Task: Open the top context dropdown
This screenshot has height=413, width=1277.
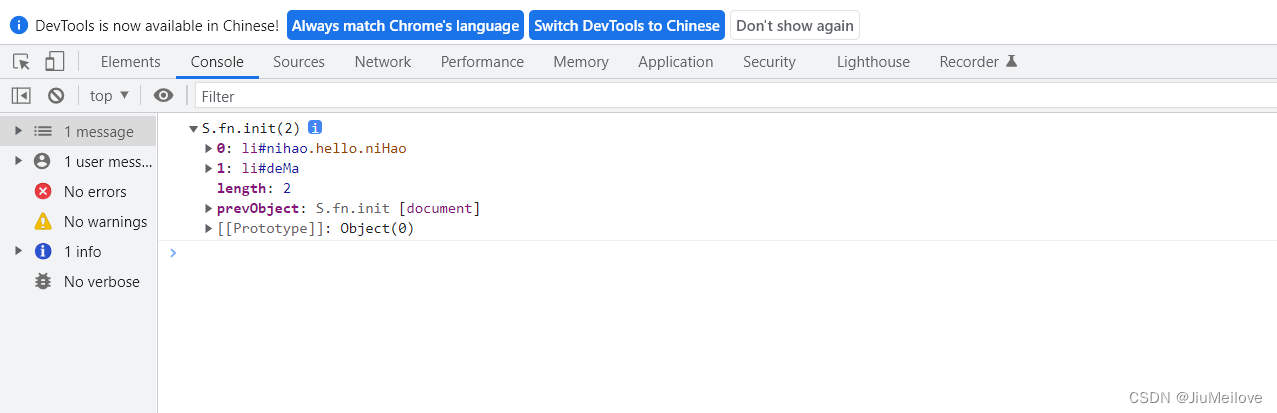Action: [109, 96]
